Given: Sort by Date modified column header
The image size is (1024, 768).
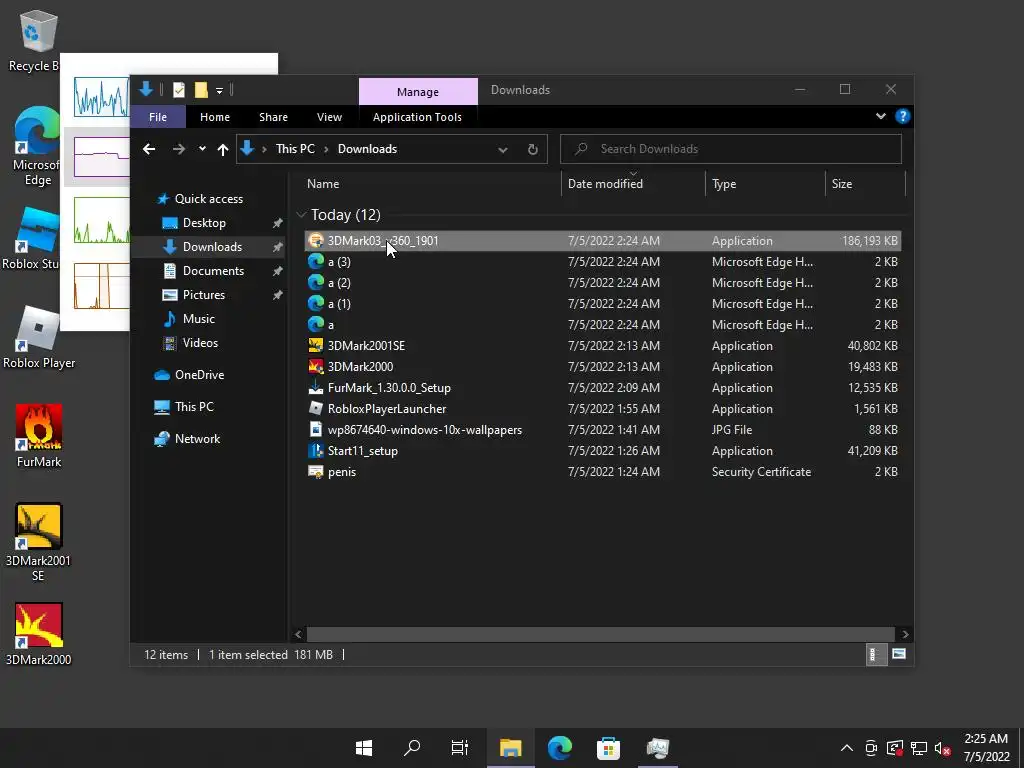Looking at the screenshot, I should click(x=633, y=184).
